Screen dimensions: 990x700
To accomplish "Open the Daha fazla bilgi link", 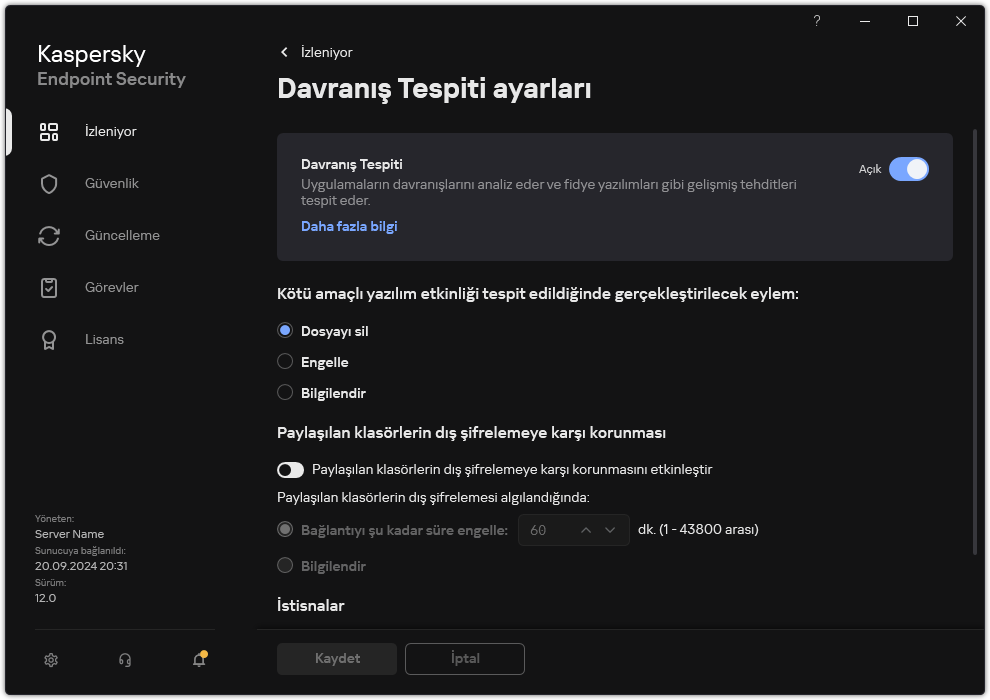I will pyautogui.click(x=349, y=226).
